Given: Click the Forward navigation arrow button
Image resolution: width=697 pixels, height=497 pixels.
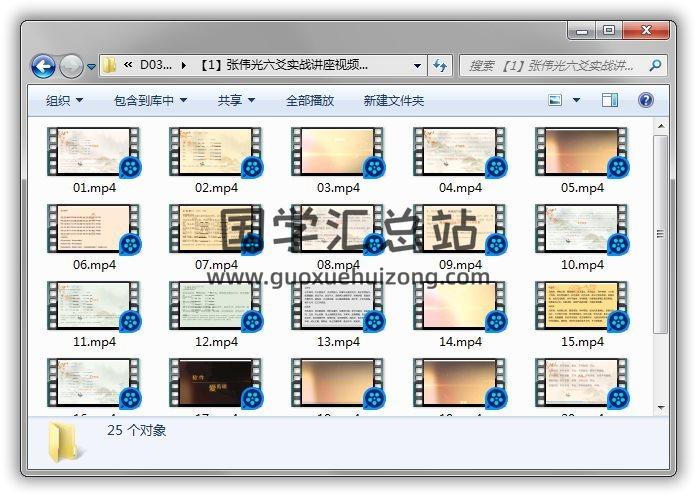Looking at the screenshot, I should [71, 66].
